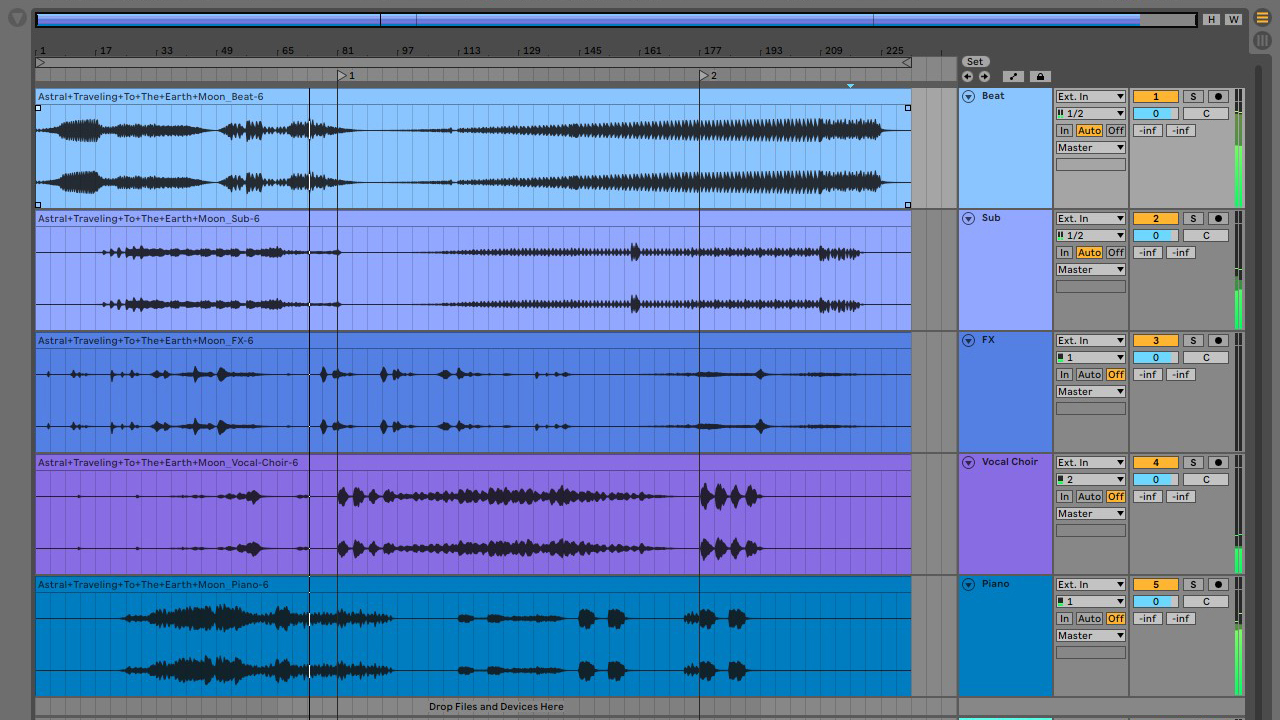Screen dimensions: 1280x720
Task: Click locator 2 marker triangle
Action: (x=704, y=75)
